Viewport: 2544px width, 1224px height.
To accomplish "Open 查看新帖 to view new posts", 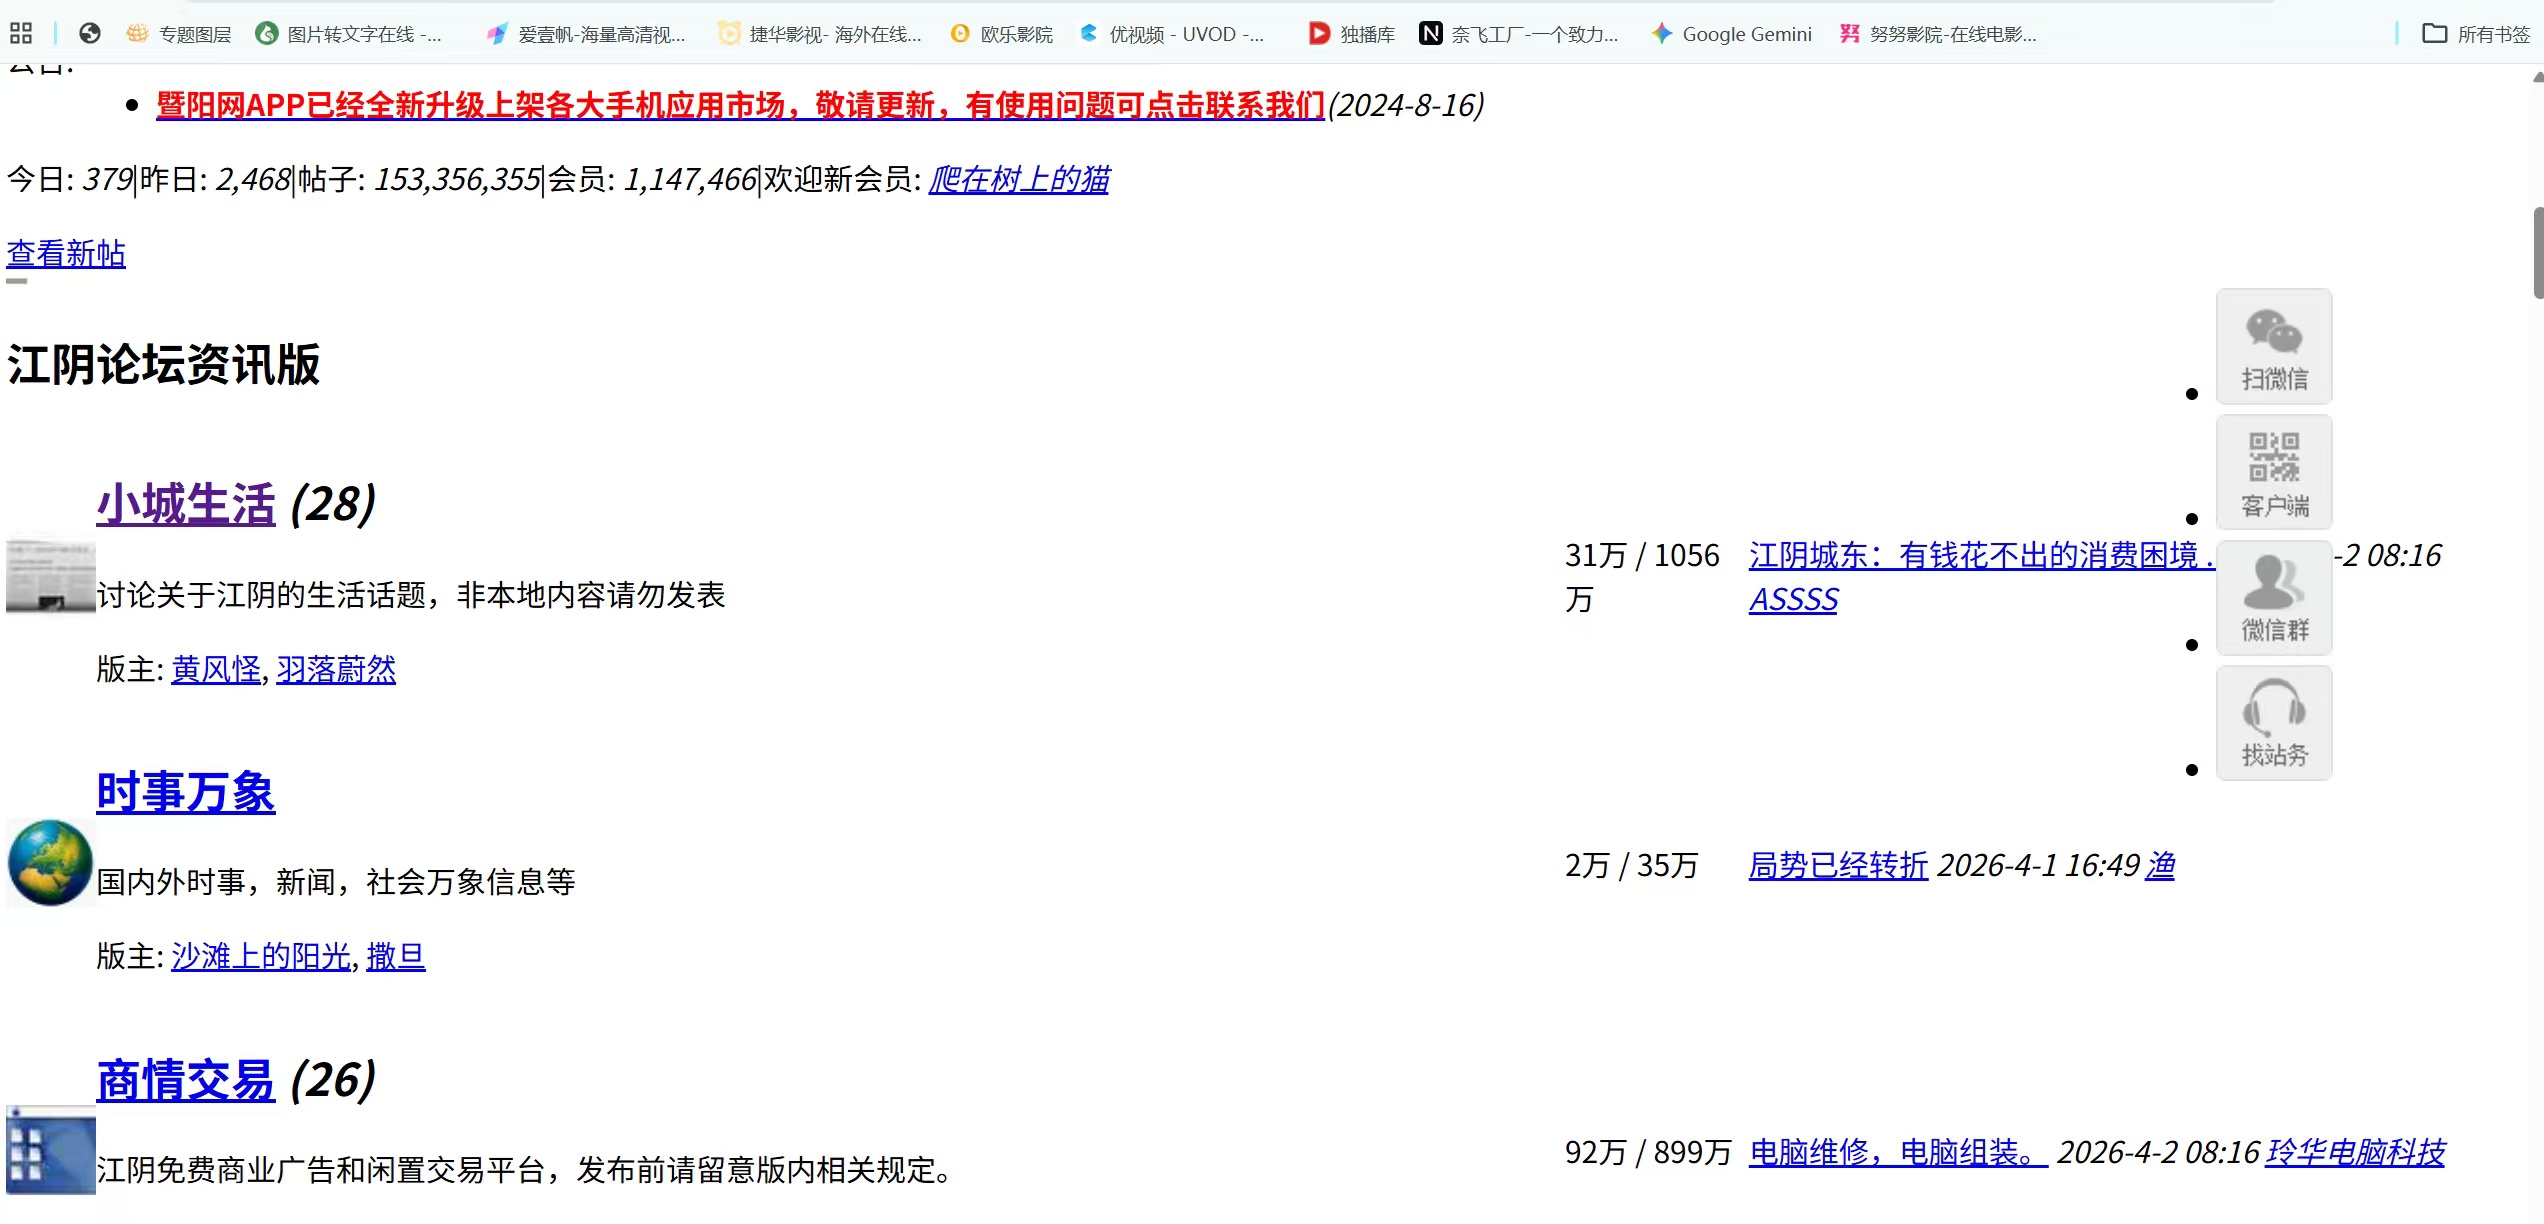I will [66, 253].
